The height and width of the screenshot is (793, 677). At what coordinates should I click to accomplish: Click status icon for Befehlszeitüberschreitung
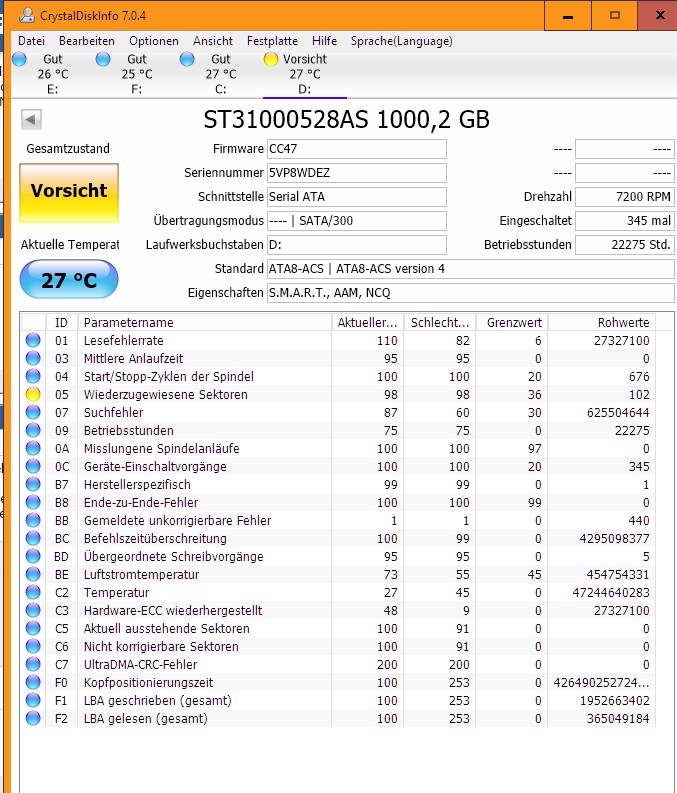pos(33,539)
